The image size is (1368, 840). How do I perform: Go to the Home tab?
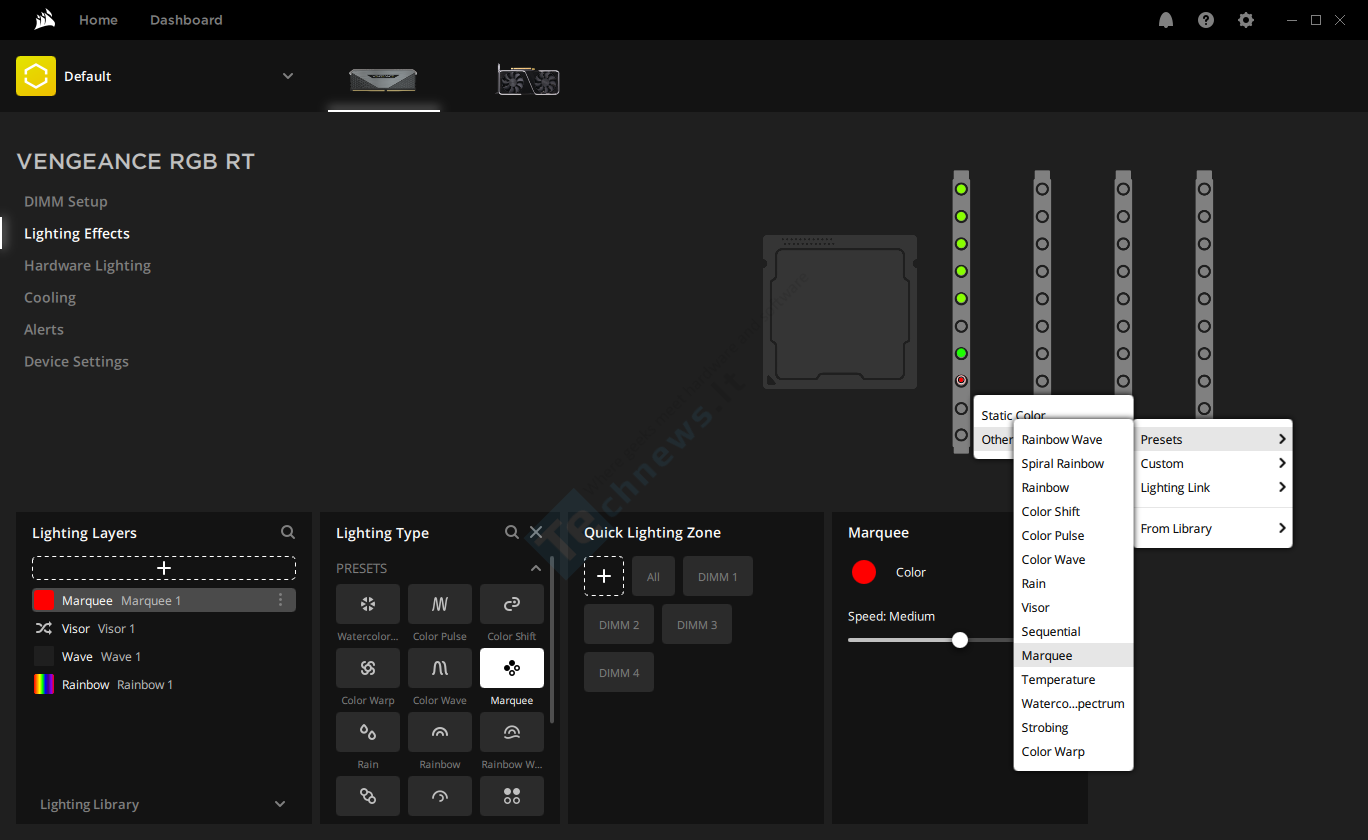[x=98, y=20]
